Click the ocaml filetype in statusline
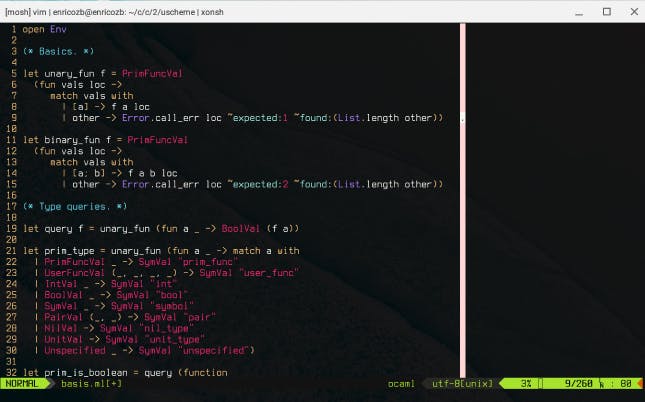Viewport: 645px width, 402px height. (x=401, y=383)
